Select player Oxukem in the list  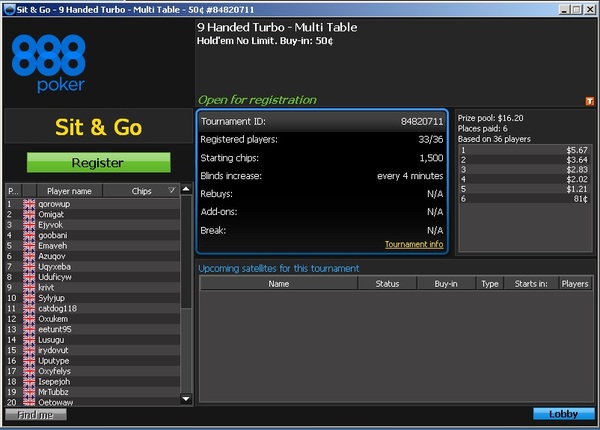(93, 319)
